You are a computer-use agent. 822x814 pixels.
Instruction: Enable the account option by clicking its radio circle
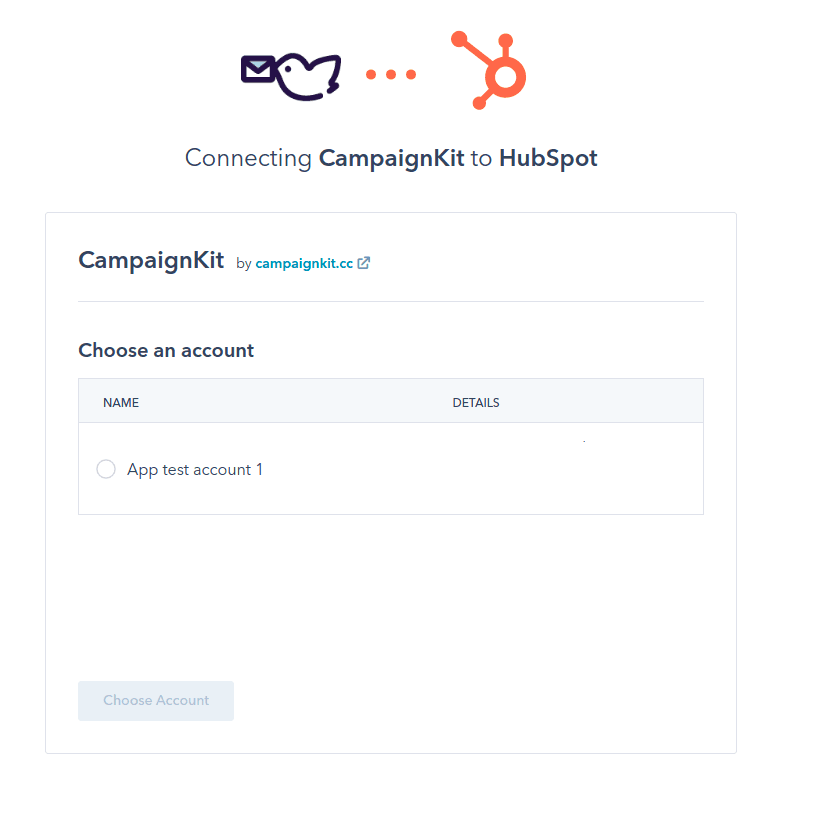click(106, 468)
